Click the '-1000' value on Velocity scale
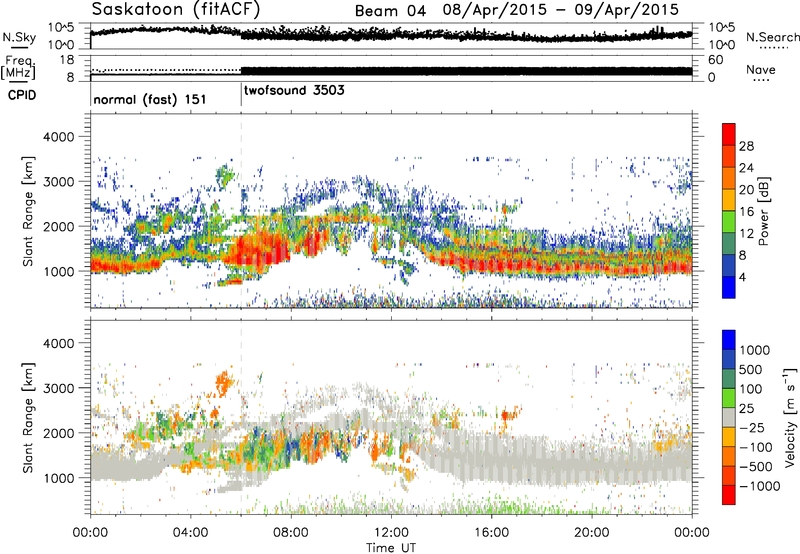Image resolution: width=800 pixels, height=554 pixels. (x=759, y=486)
